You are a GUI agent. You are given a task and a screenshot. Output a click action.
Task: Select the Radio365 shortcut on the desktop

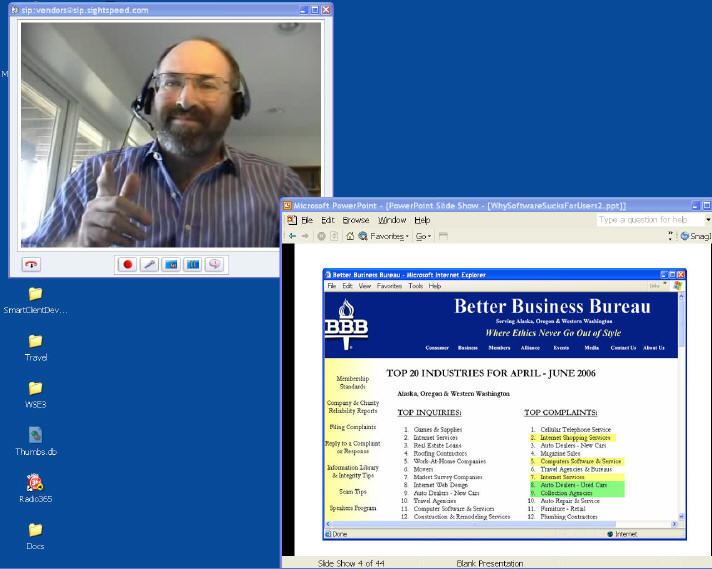tap(35, 489)
